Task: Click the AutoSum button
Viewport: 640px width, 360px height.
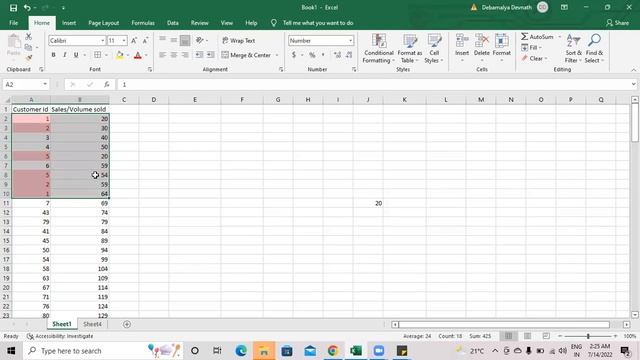Action: click(537, 37)
